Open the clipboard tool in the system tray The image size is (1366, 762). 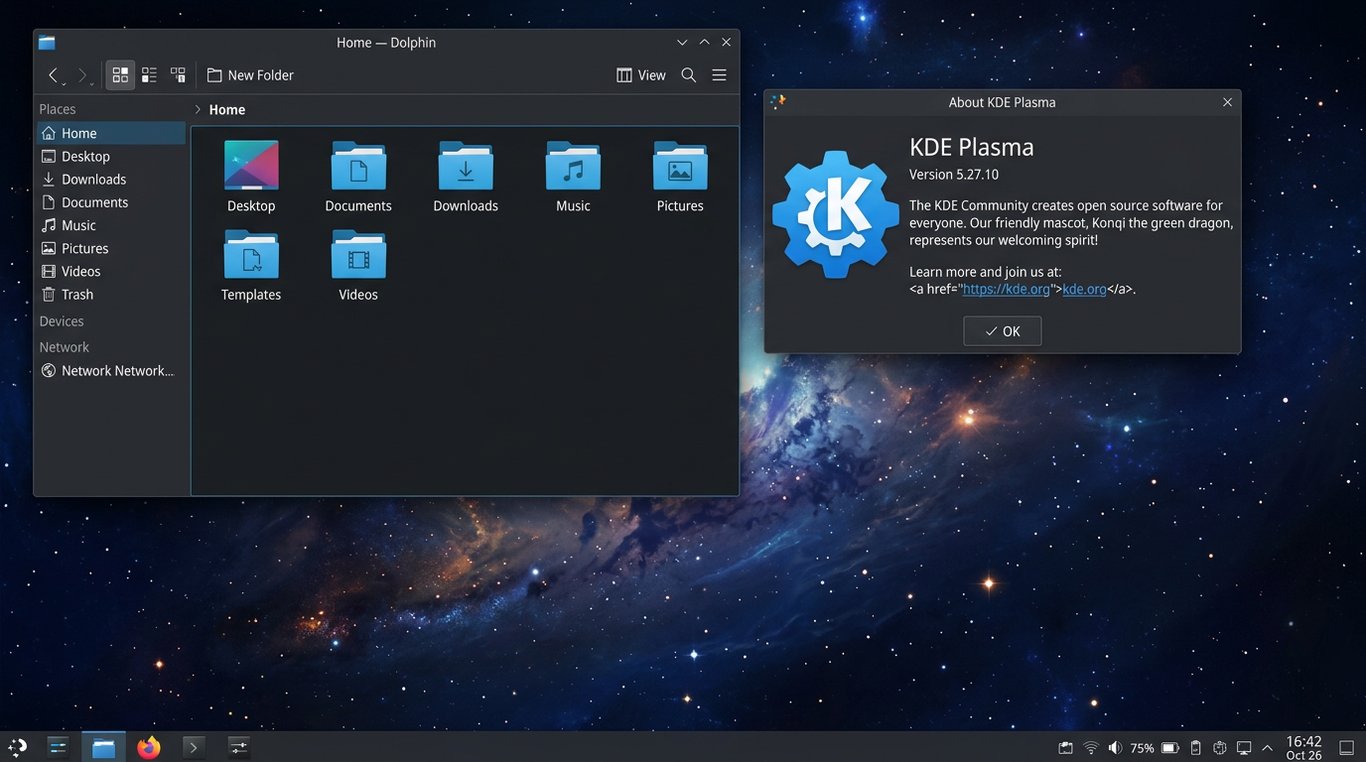coord(1195,747)
